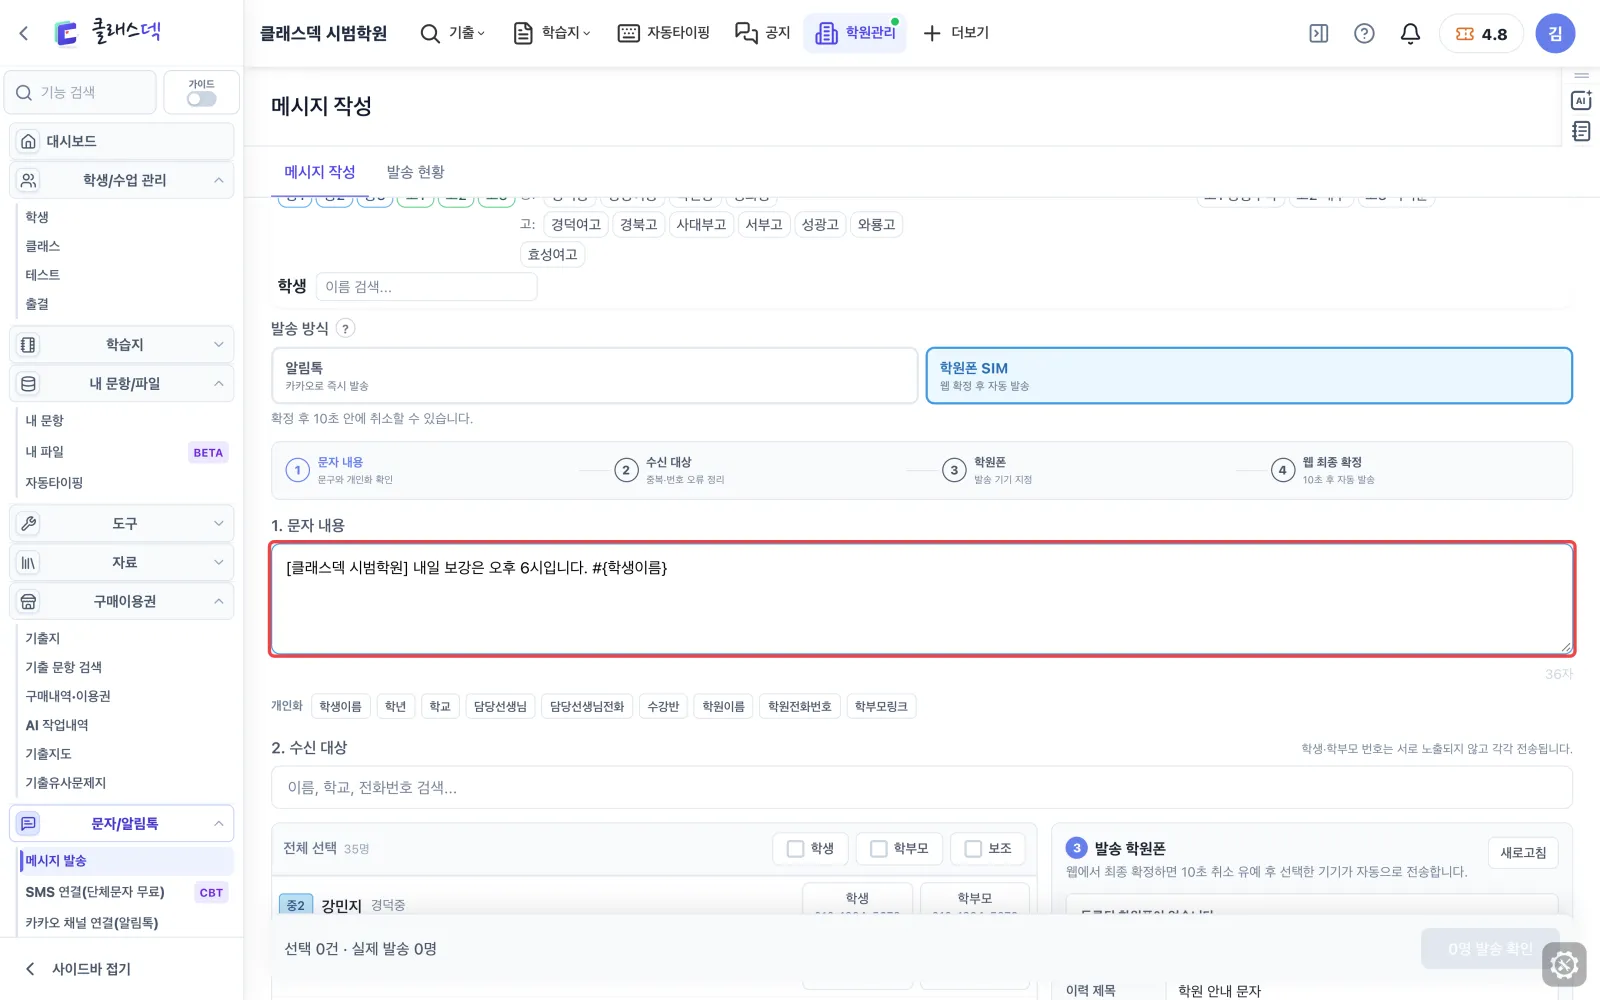
Task: Switch to the 발송 현황 tab
Action: tap(415, 172)
